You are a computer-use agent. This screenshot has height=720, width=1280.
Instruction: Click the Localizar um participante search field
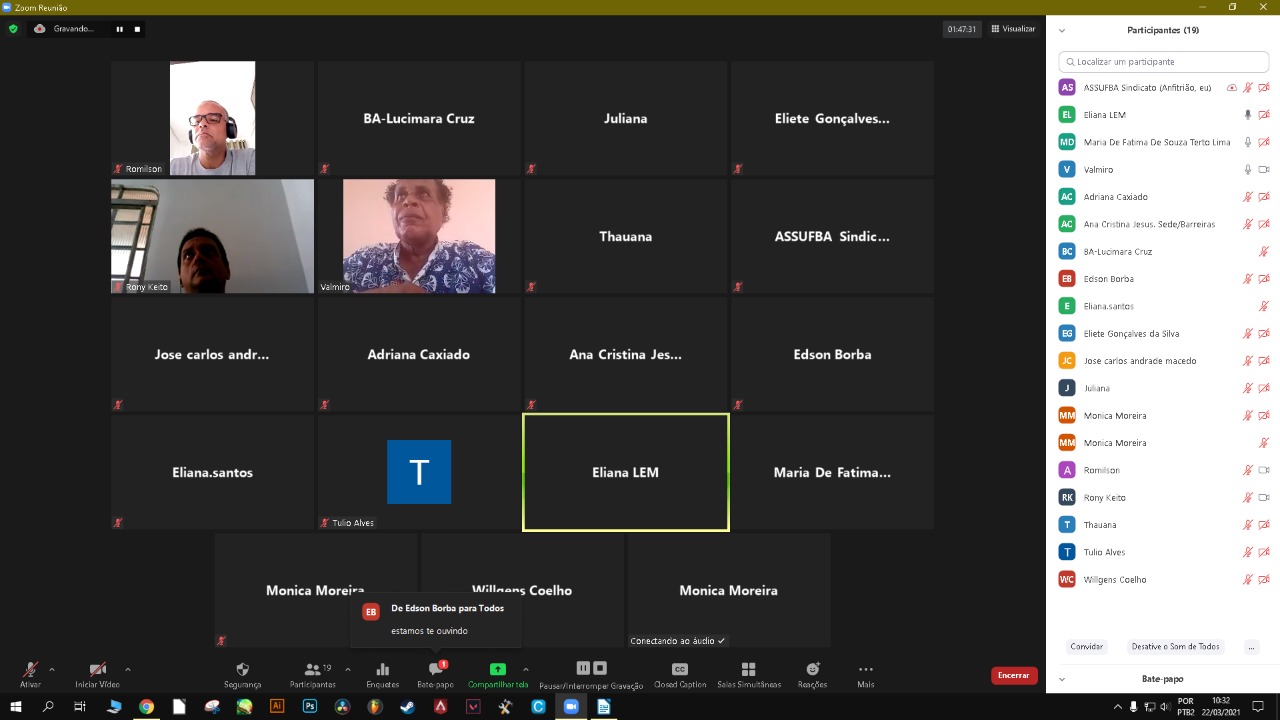point(1163,62)
